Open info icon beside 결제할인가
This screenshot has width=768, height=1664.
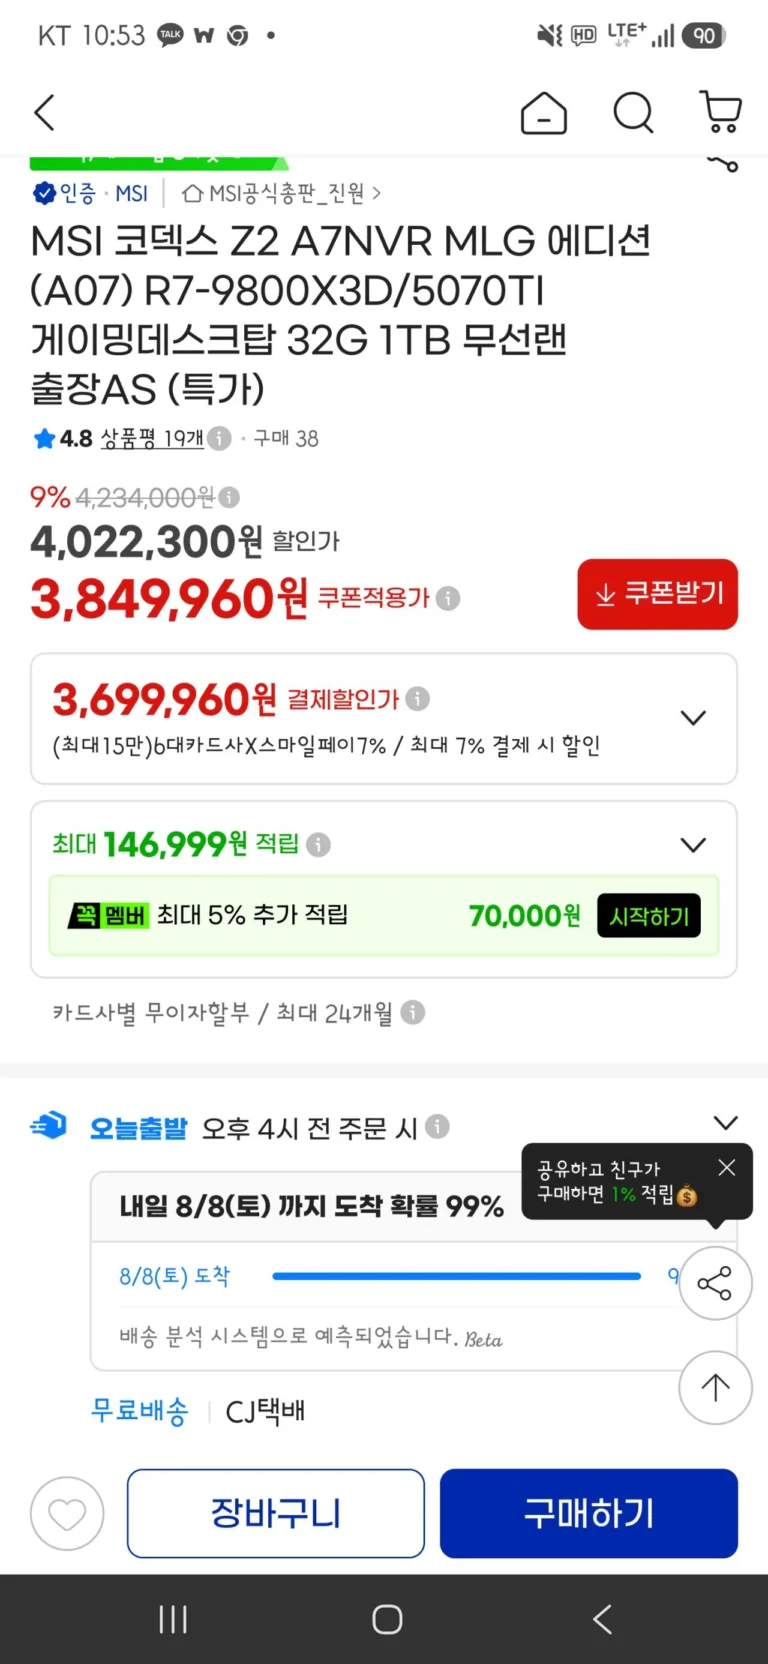[x=418, y=699]
